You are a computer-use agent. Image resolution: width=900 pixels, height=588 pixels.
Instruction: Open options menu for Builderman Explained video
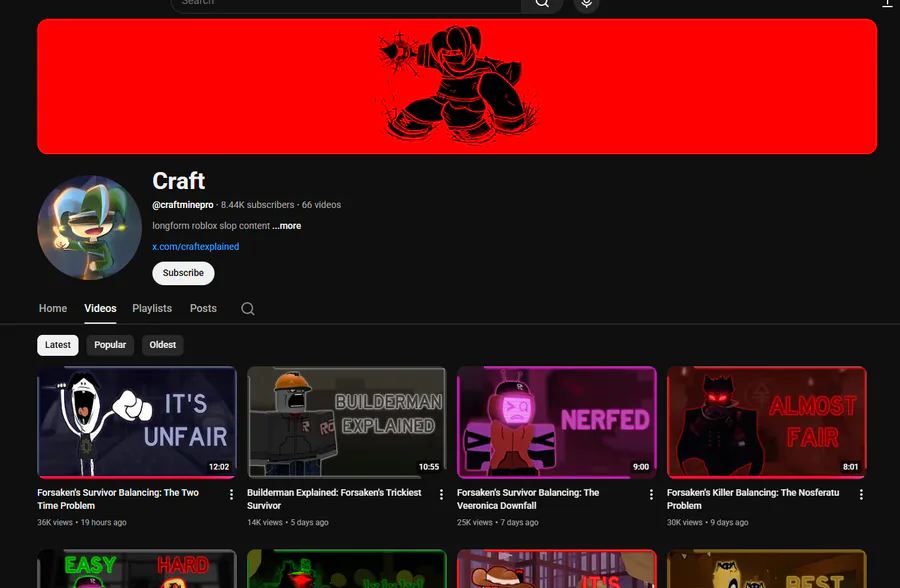(x=441, y=494)
